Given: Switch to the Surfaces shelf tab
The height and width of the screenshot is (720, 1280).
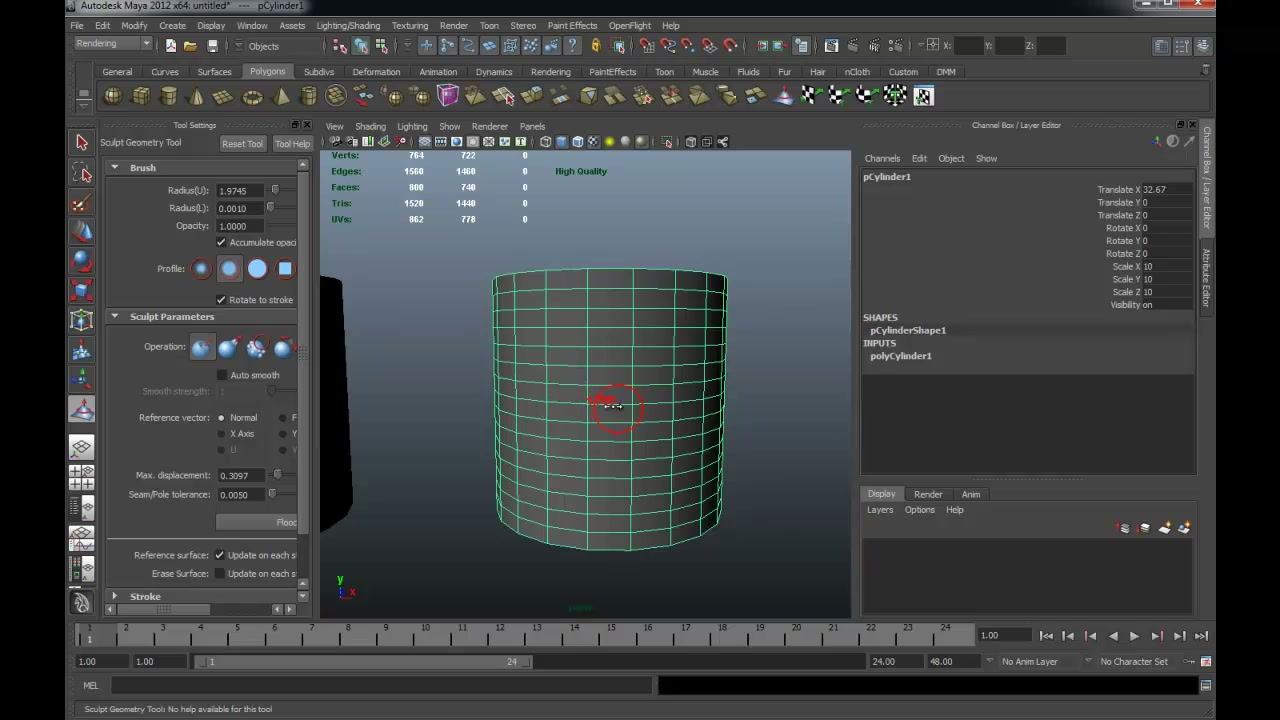Looking at the screenshot, I should (x=214, y=72).
